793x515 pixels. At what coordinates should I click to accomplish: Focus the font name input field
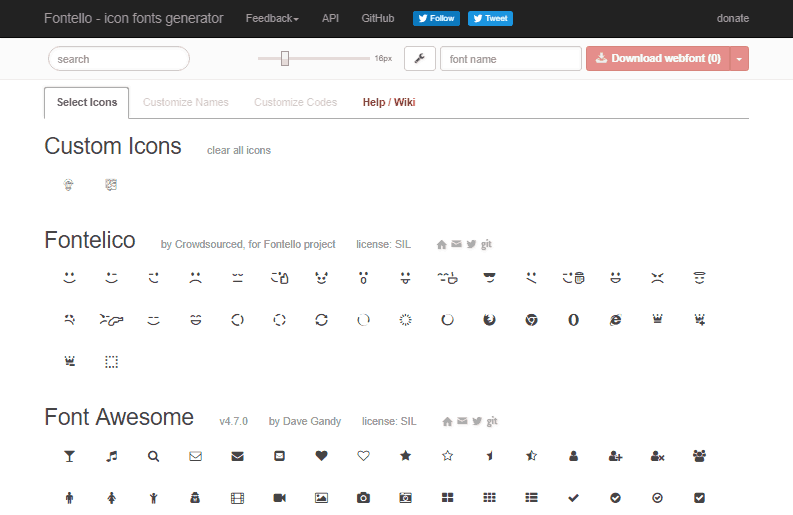click(511, 59)
